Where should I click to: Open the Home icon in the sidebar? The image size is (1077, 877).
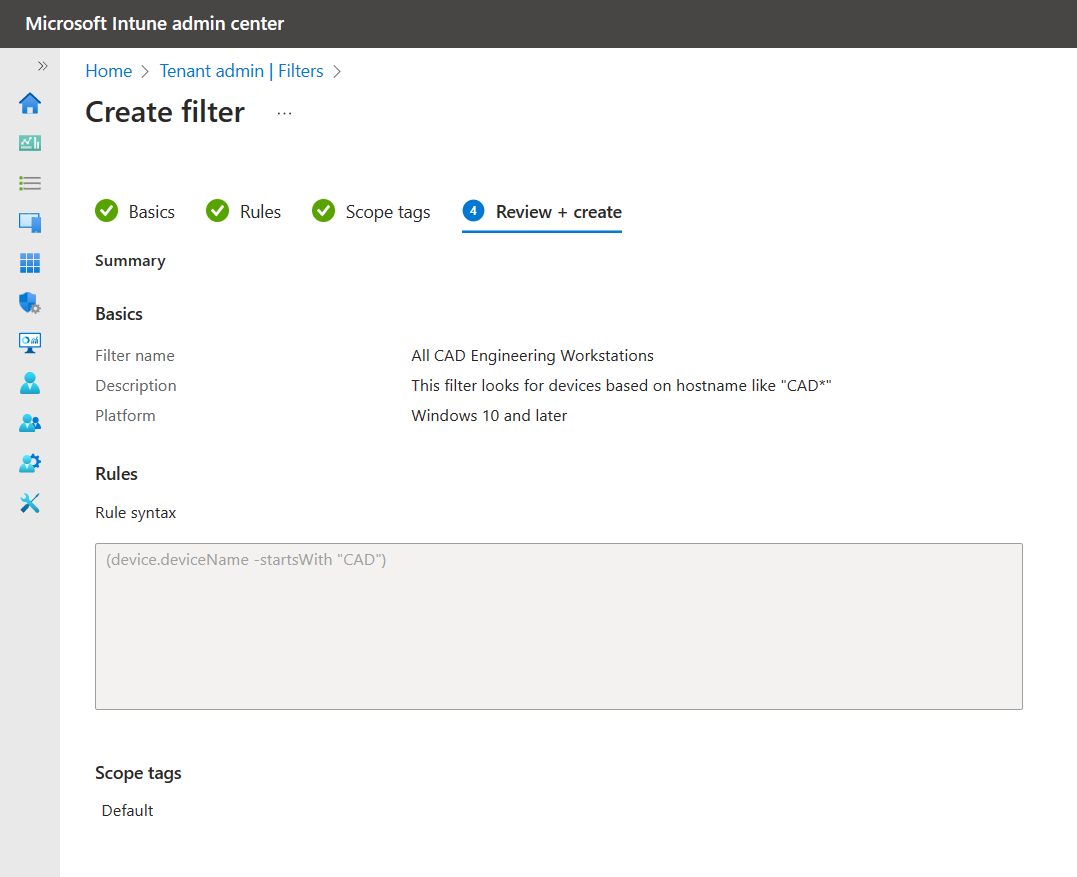[x=29, y=103]
